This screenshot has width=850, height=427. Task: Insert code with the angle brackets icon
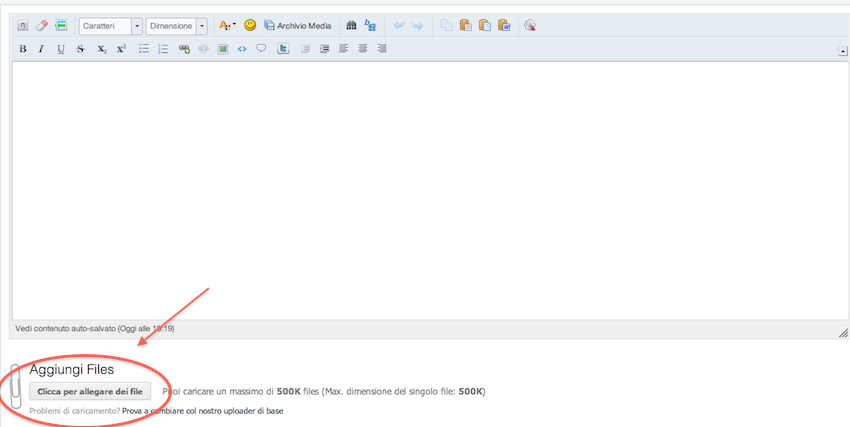pos(242,49)
